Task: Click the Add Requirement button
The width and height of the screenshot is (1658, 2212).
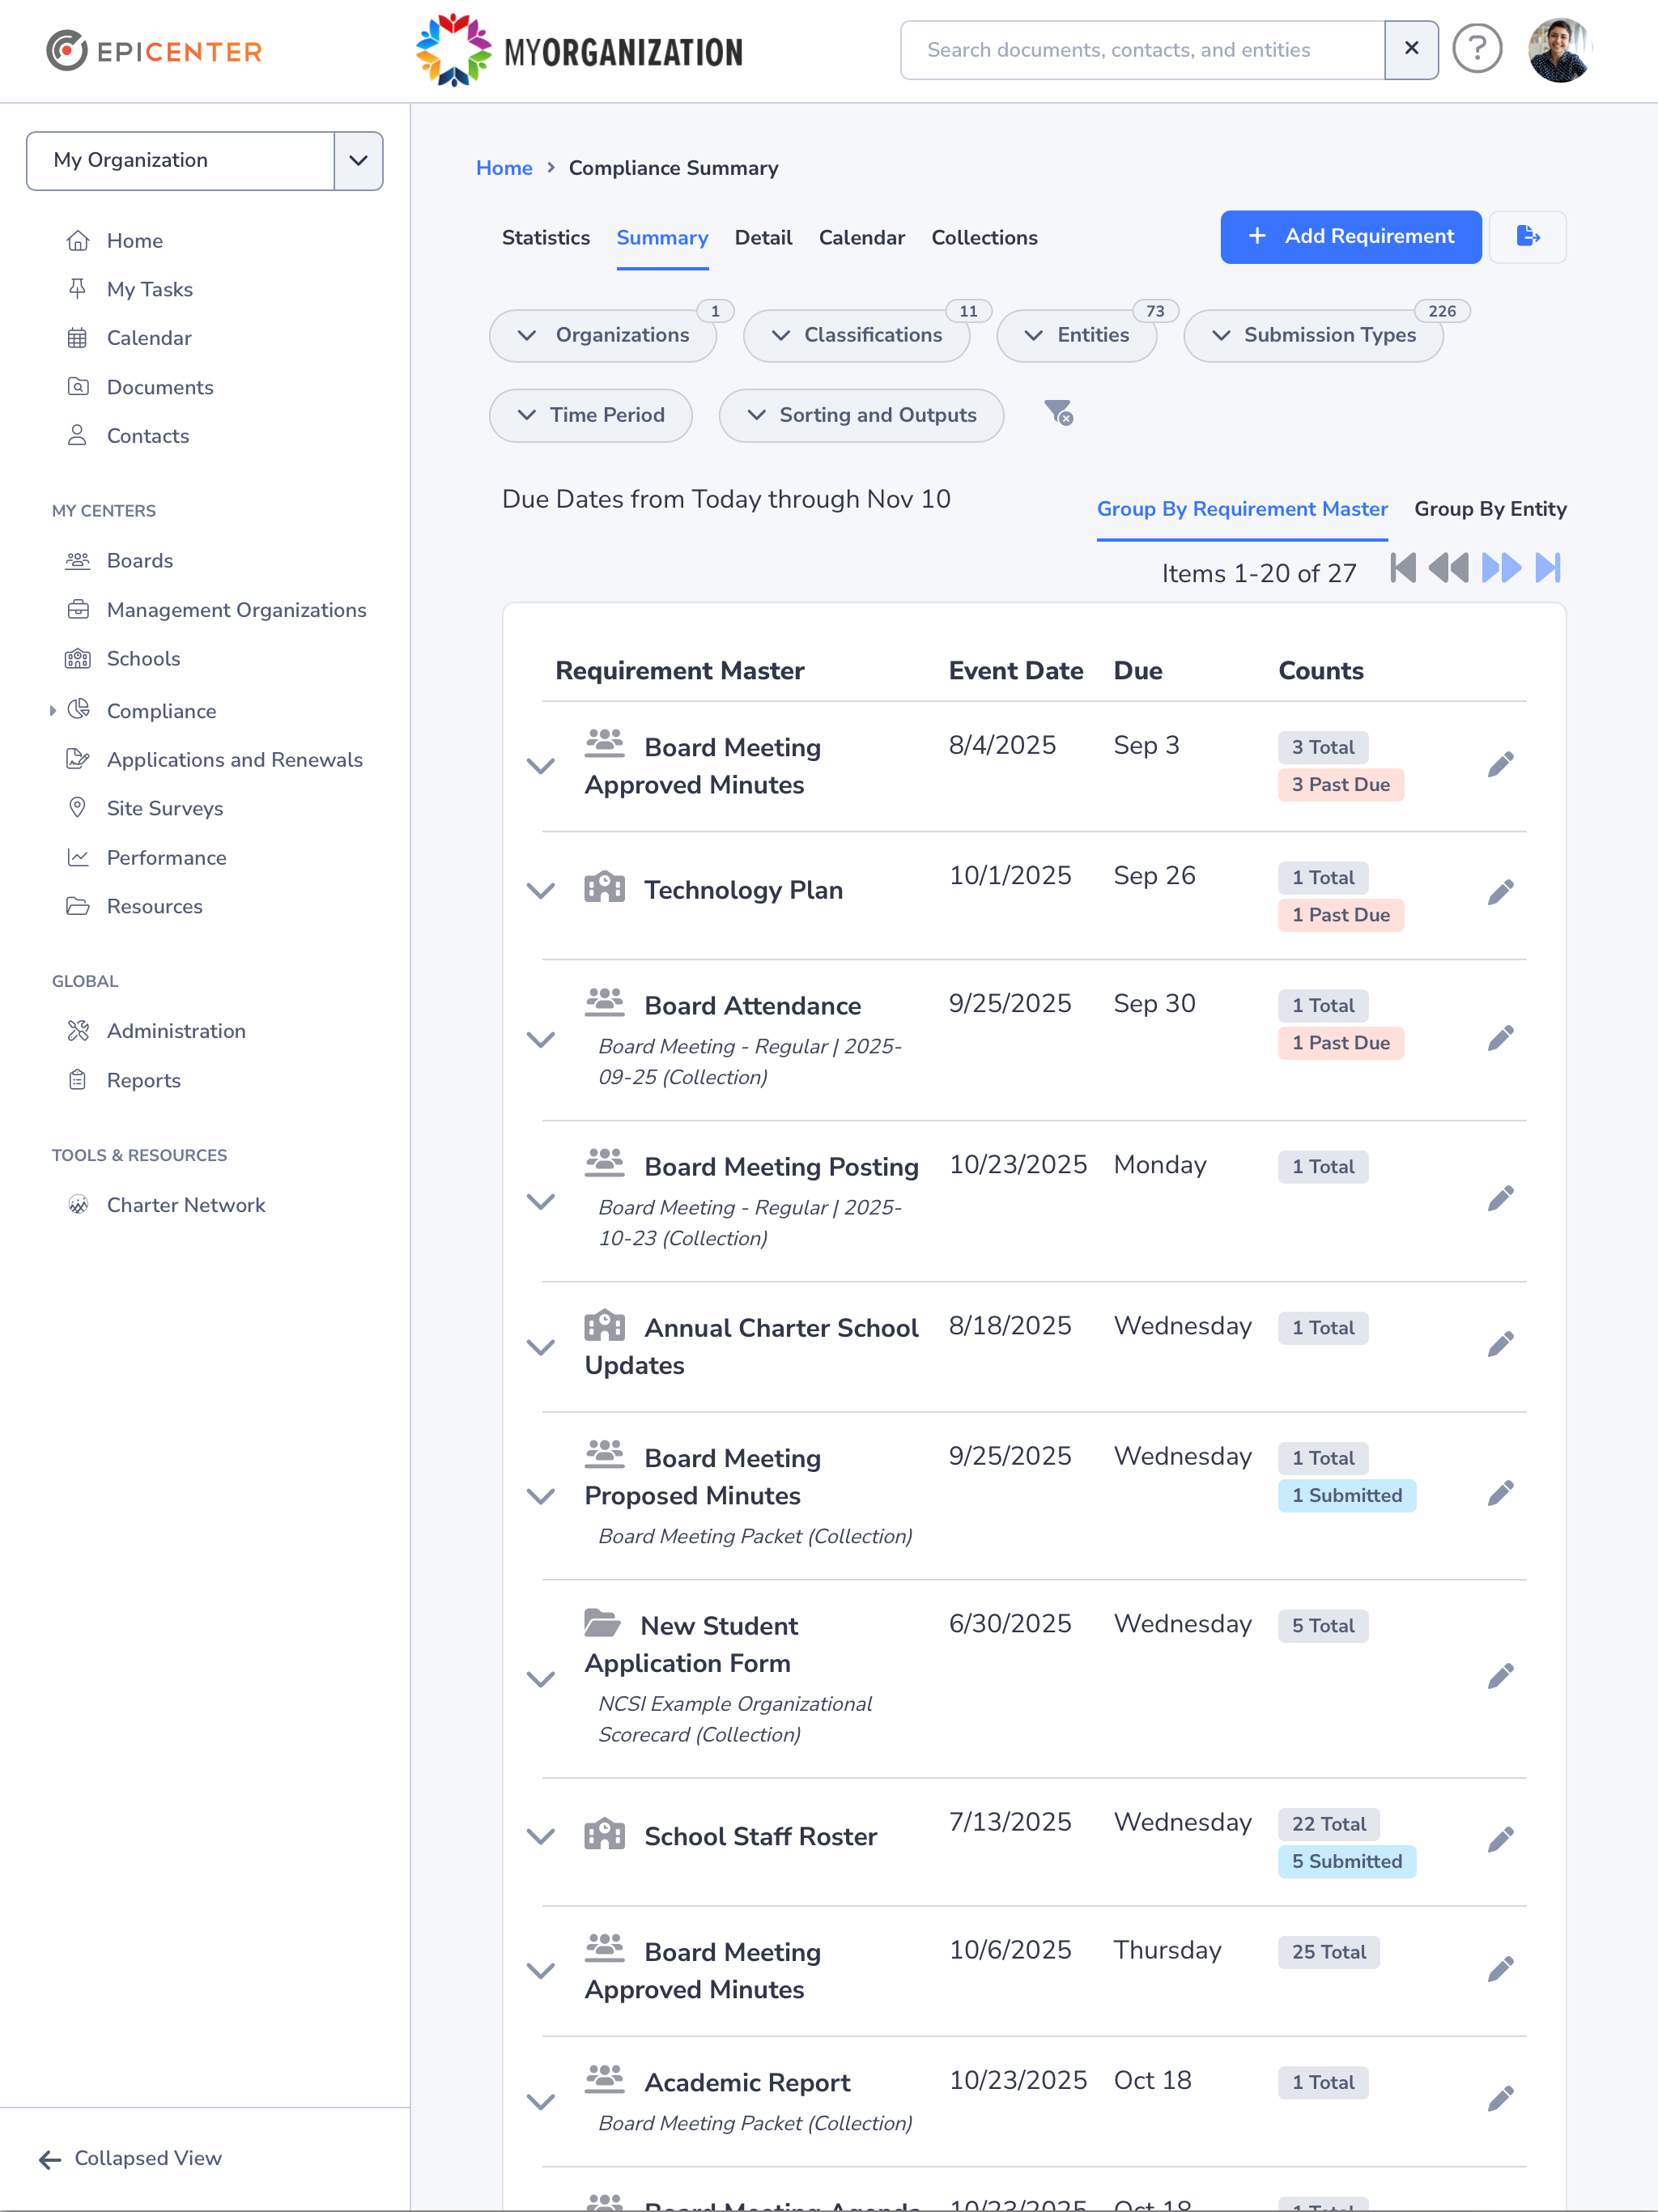Action: [x=1350, y=237]
